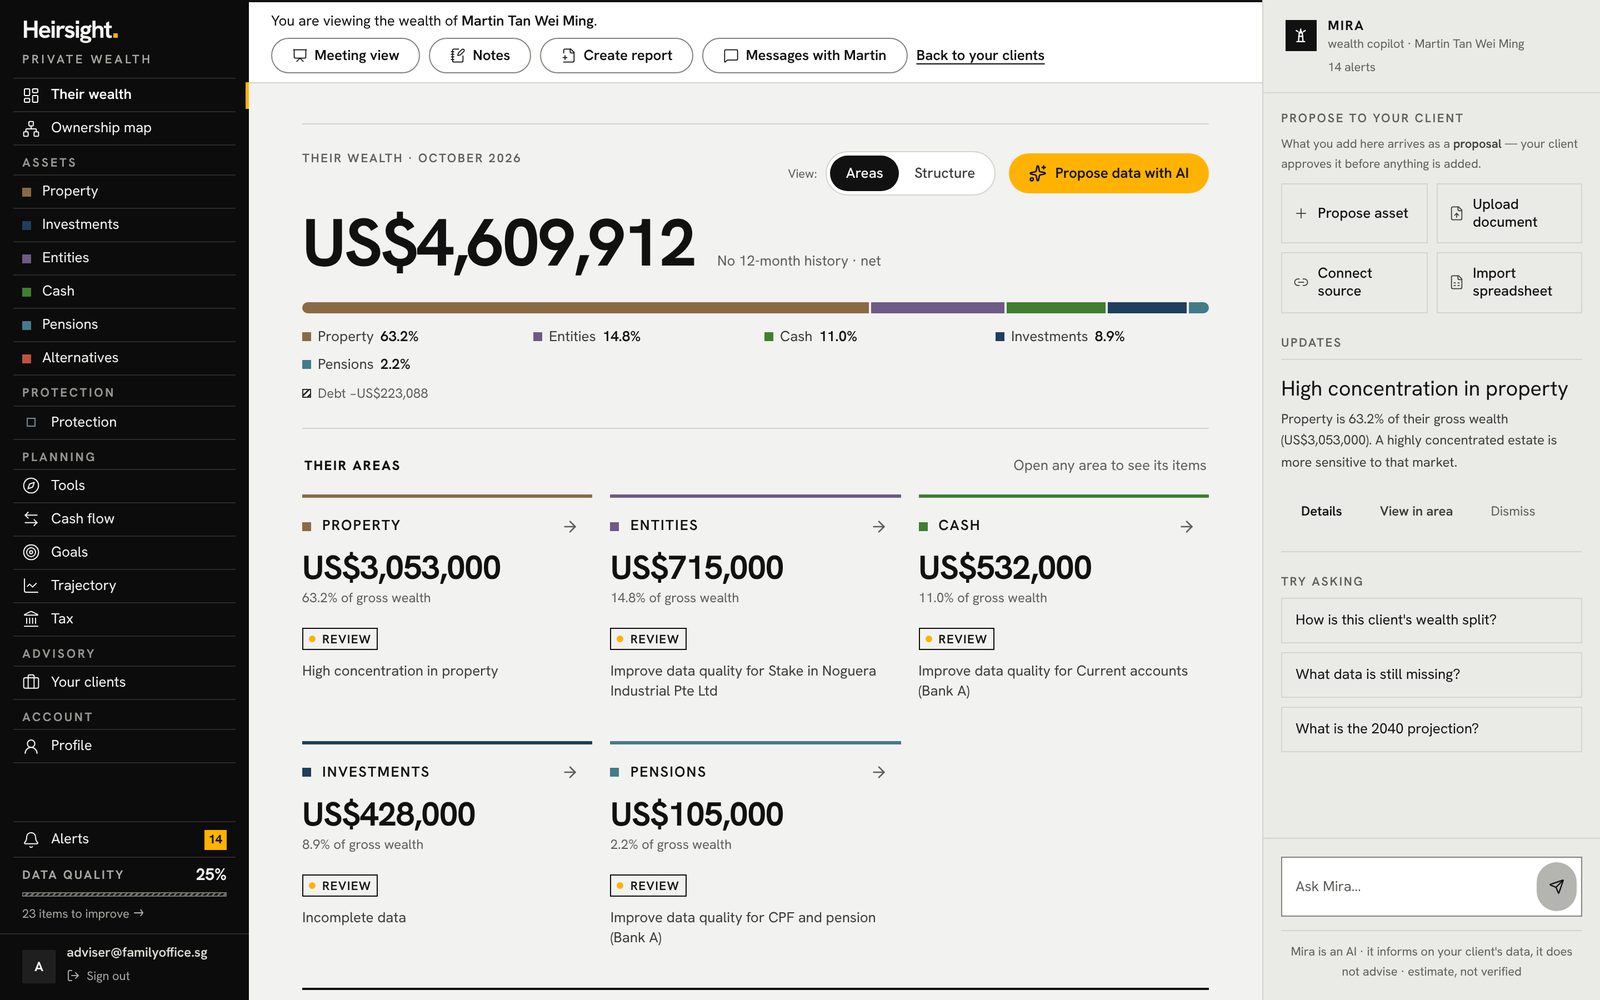Image resolution: width=1600 pixels, height=1000 pixels.
Task: Click Cash green bar segment
Action: 1056,308
